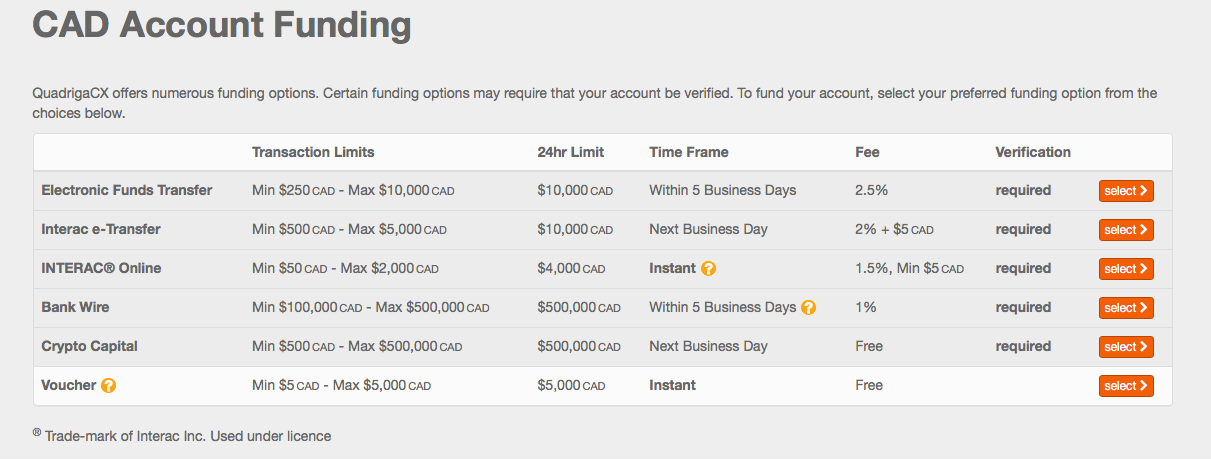Click the Time Frame column header
Viewport: 1211px width, 459px height.
pos(688,152)
